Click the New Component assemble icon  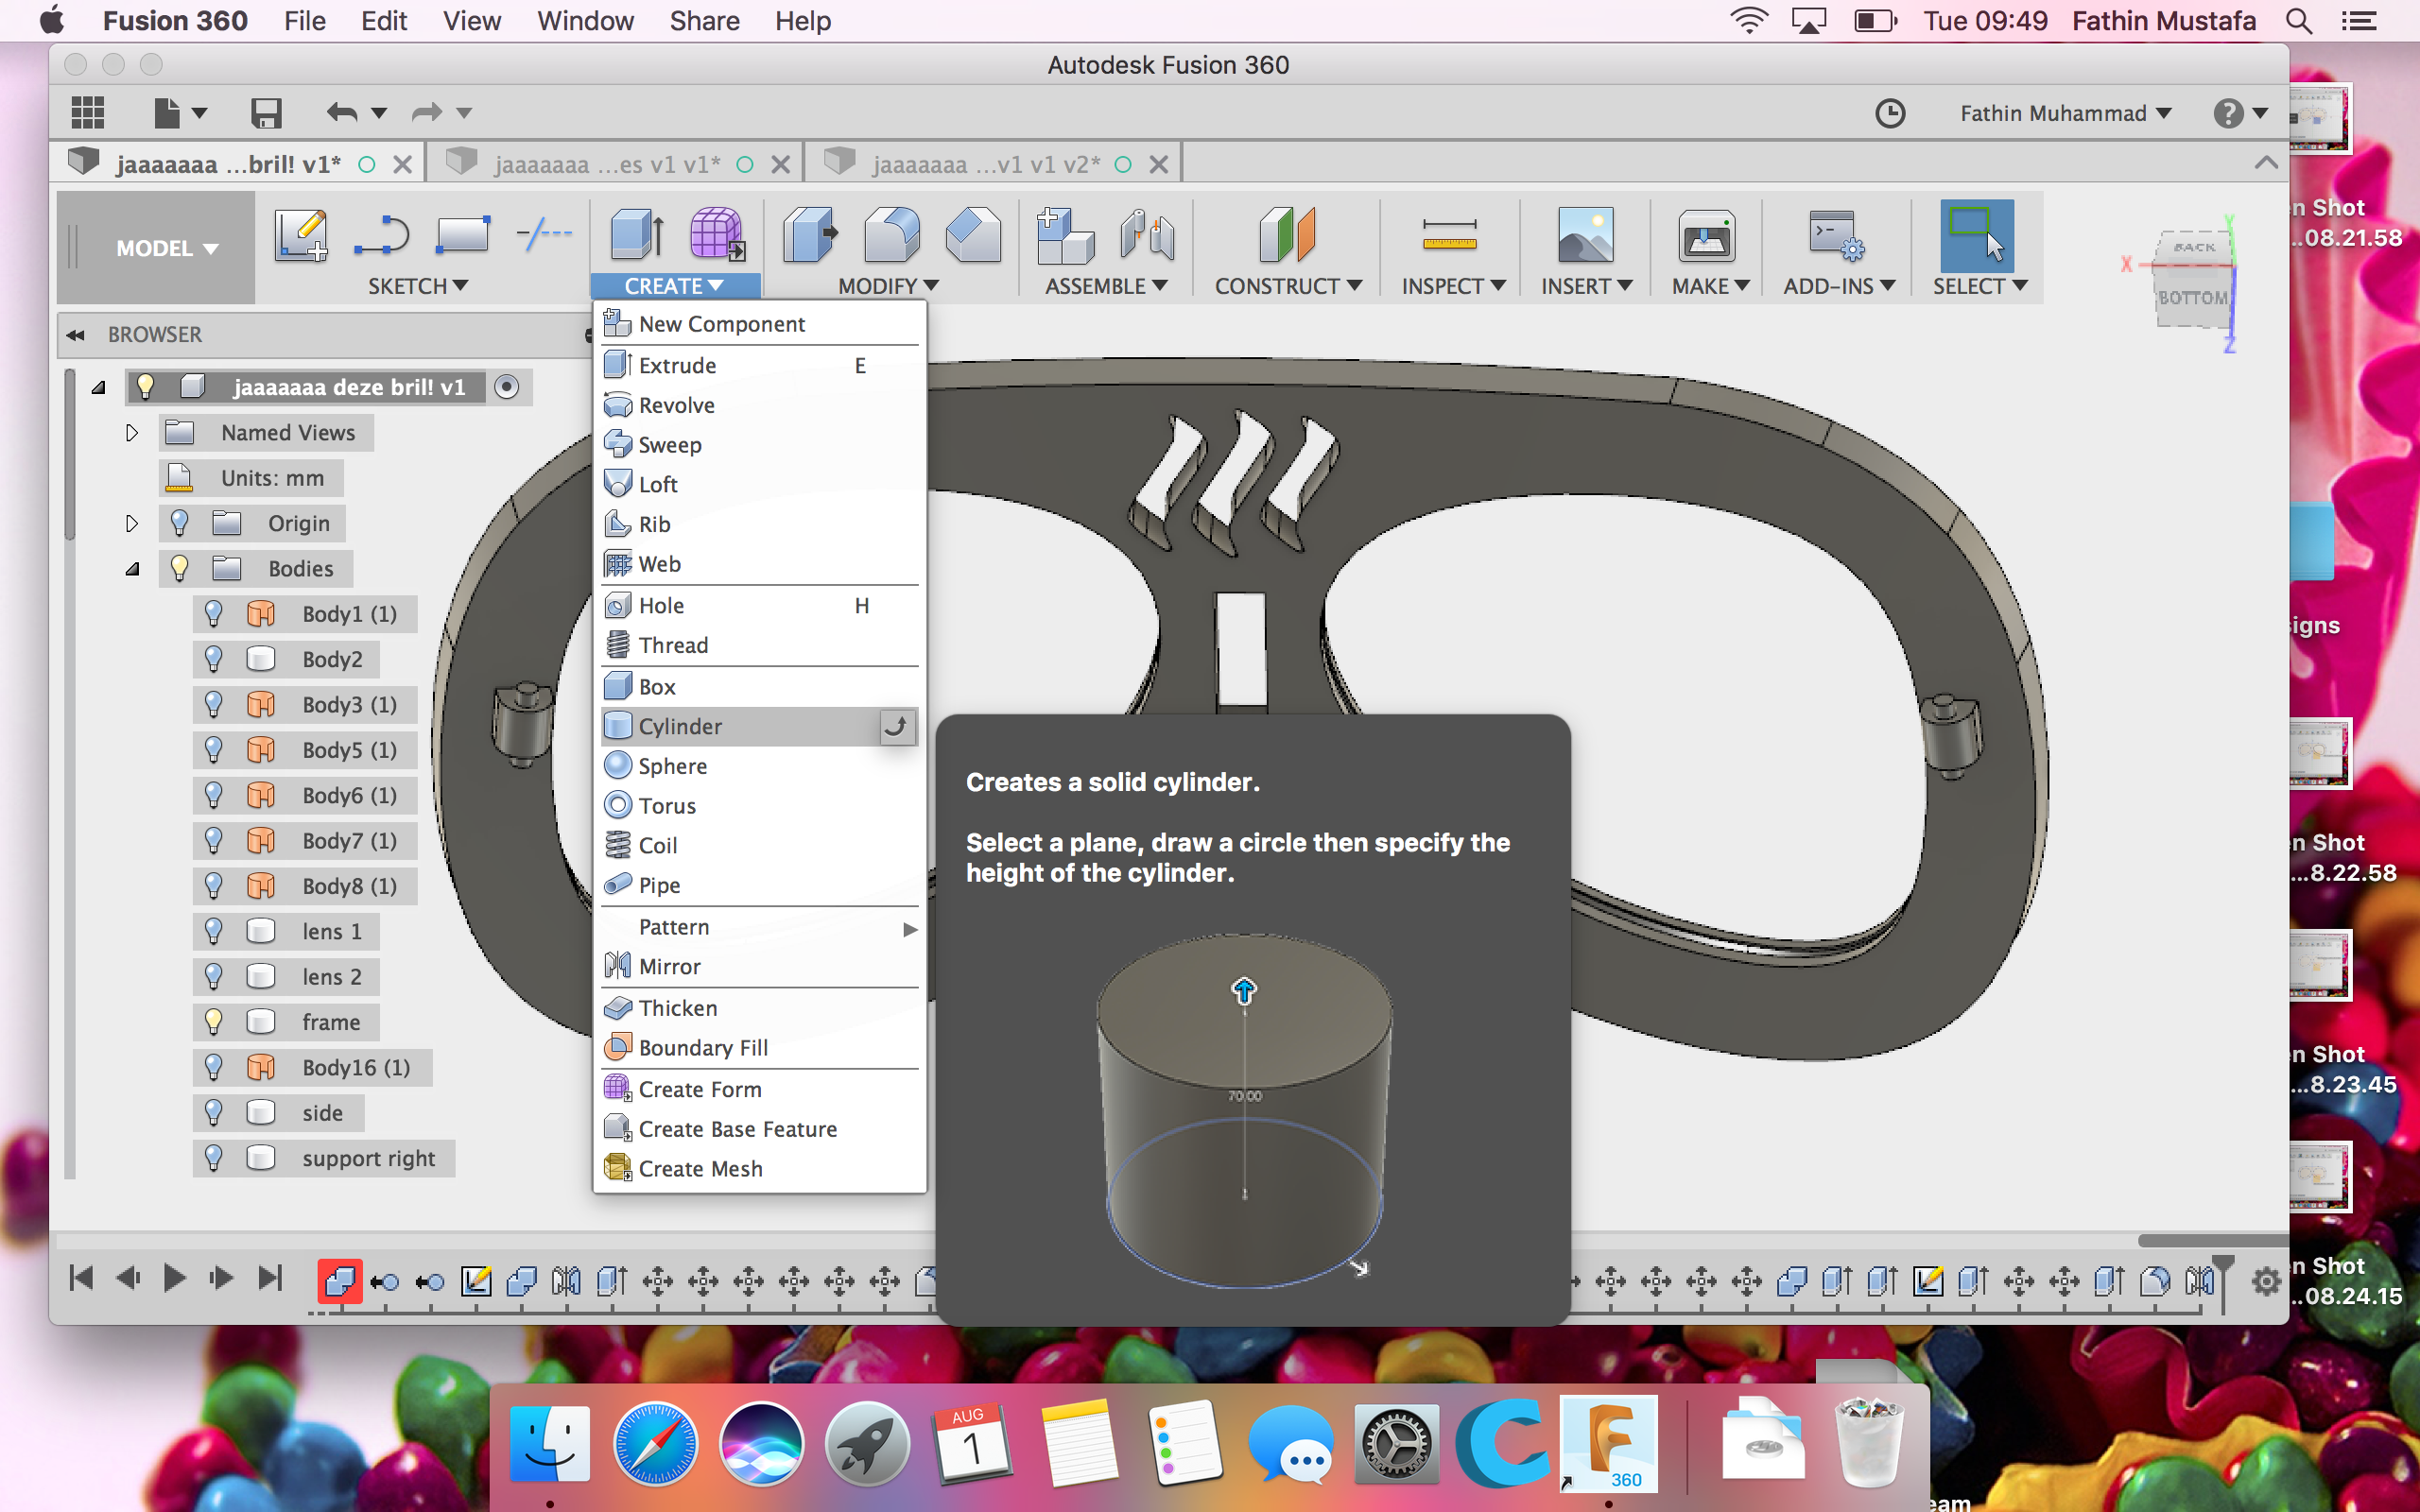[1066, 236]
